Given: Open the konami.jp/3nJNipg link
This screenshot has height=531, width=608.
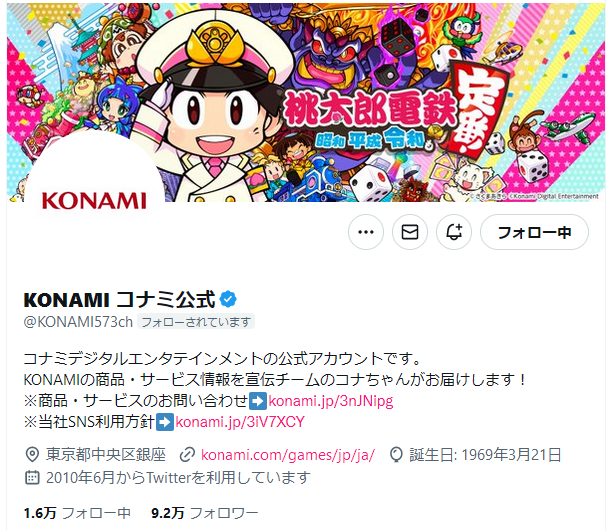Looking at the screenshot, I should [331, 401].
